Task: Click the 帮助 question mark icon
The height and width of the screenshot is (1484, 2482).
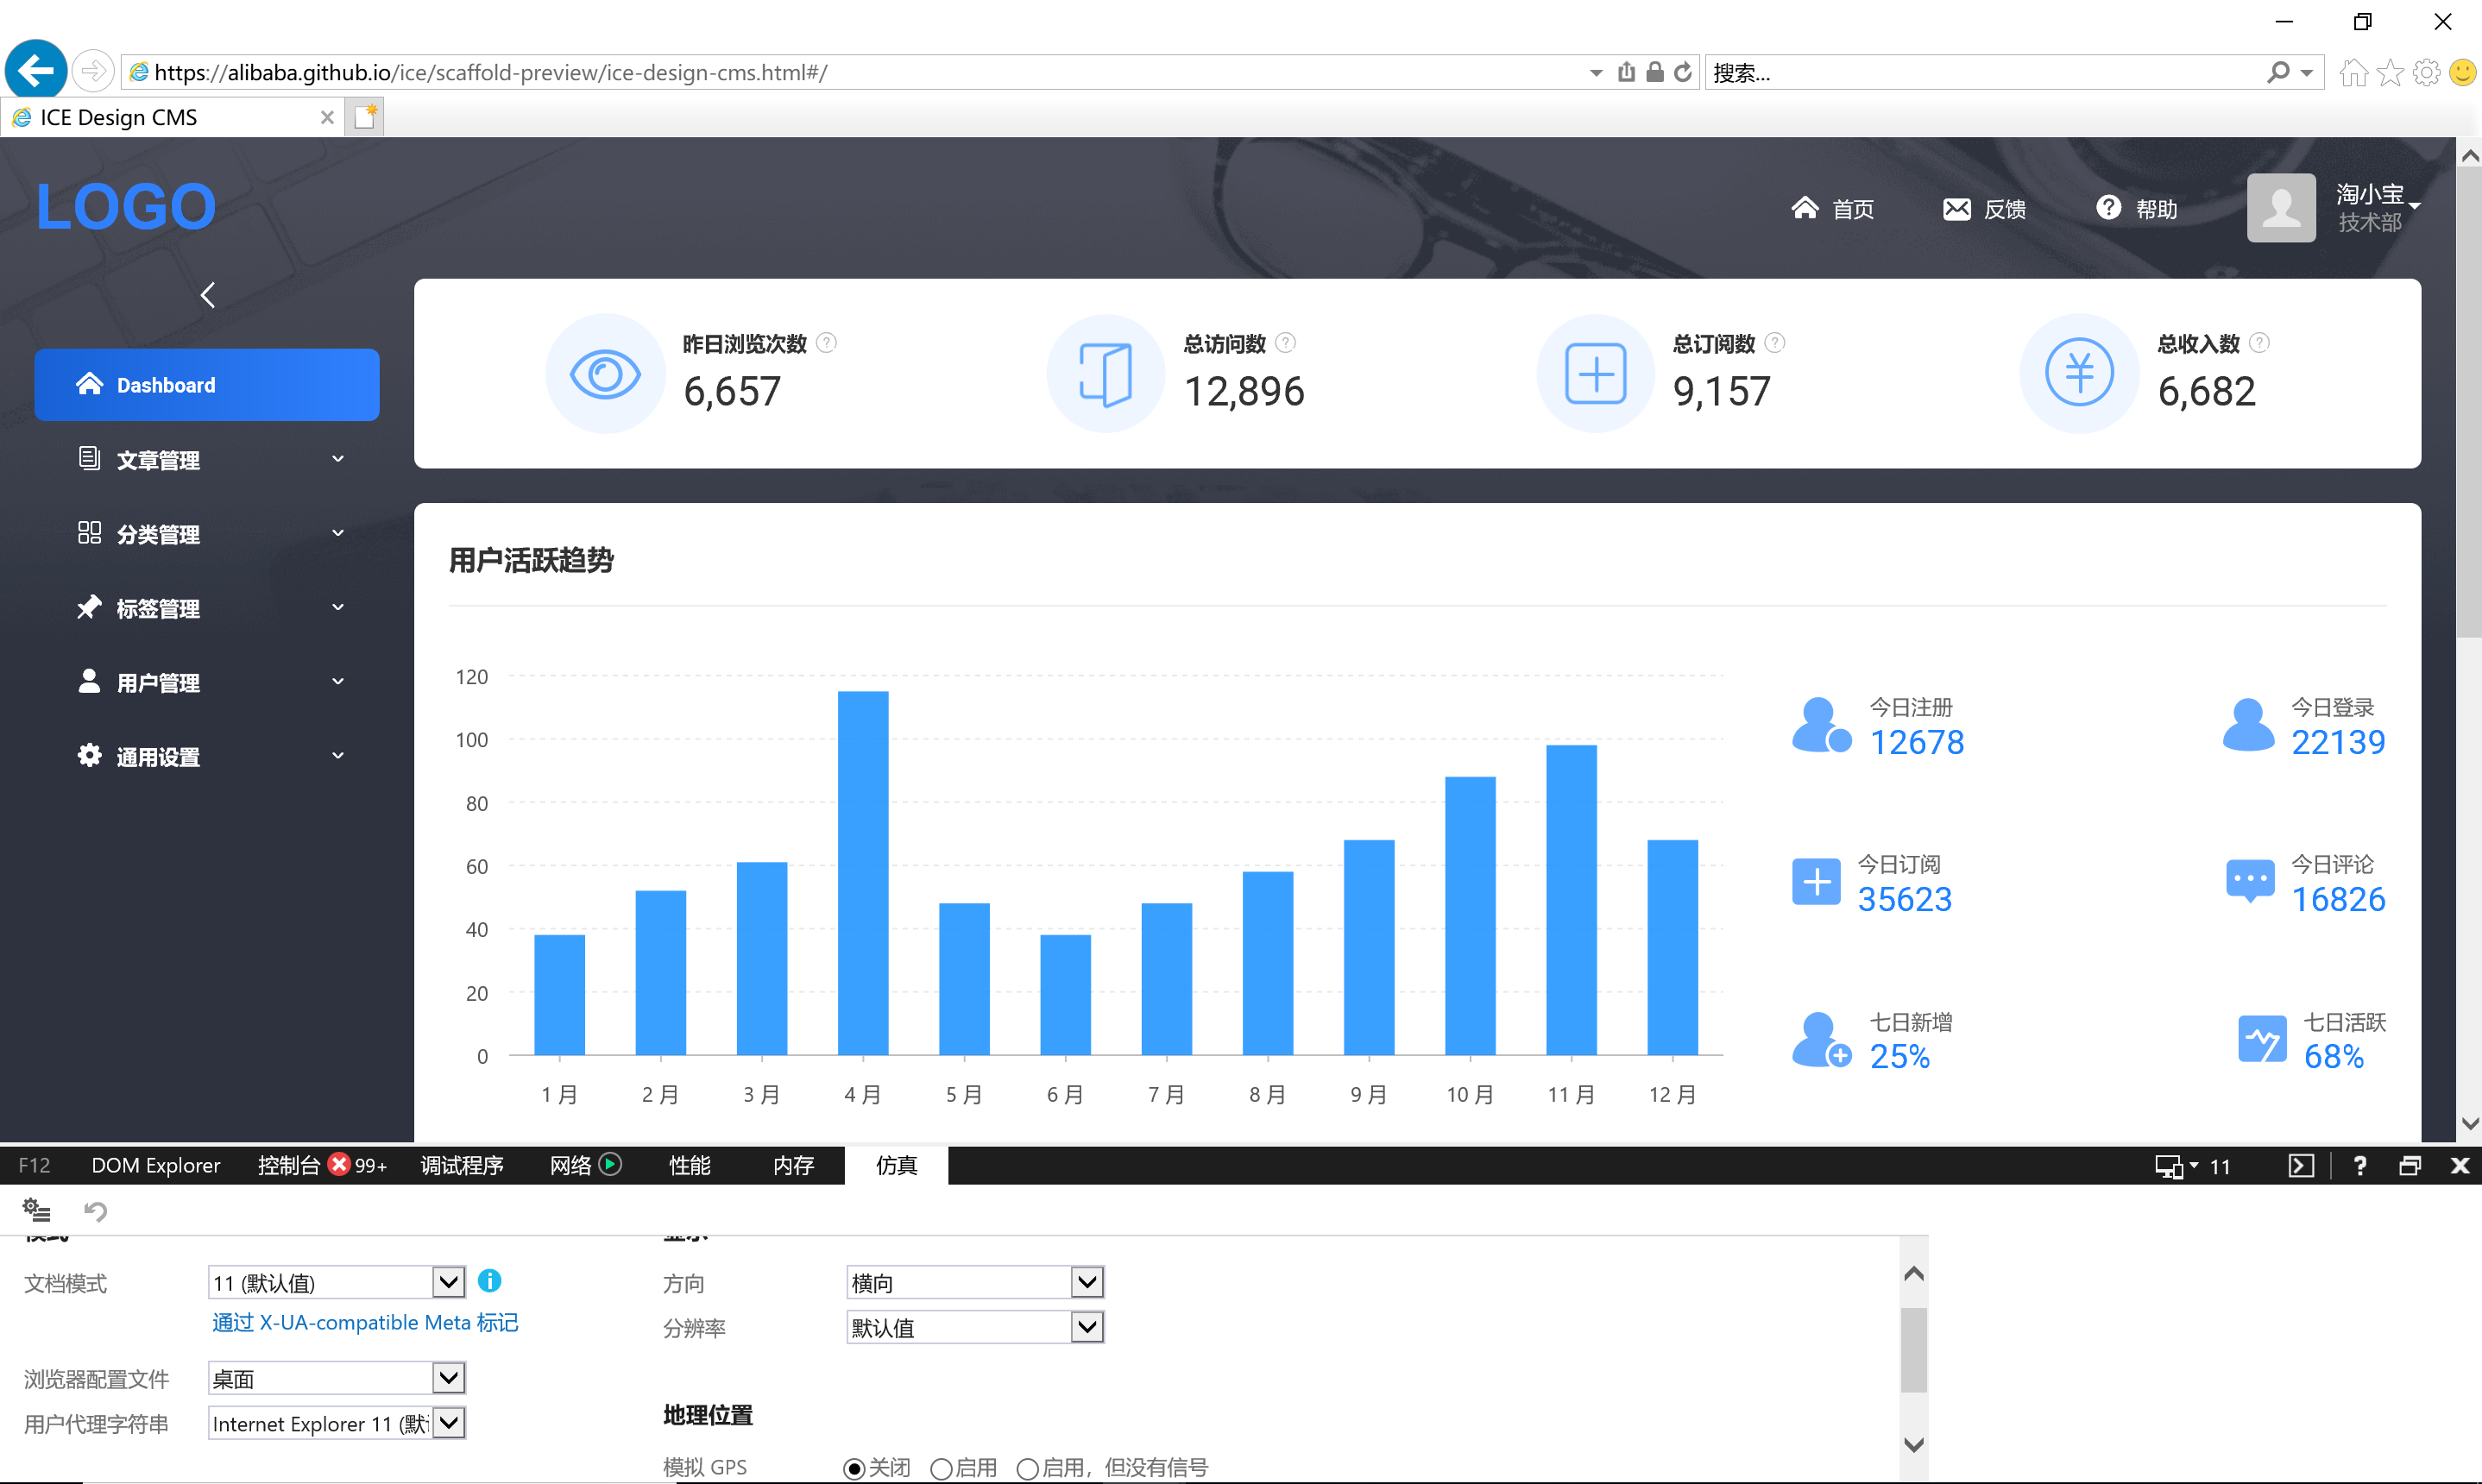Action: 2108,207
